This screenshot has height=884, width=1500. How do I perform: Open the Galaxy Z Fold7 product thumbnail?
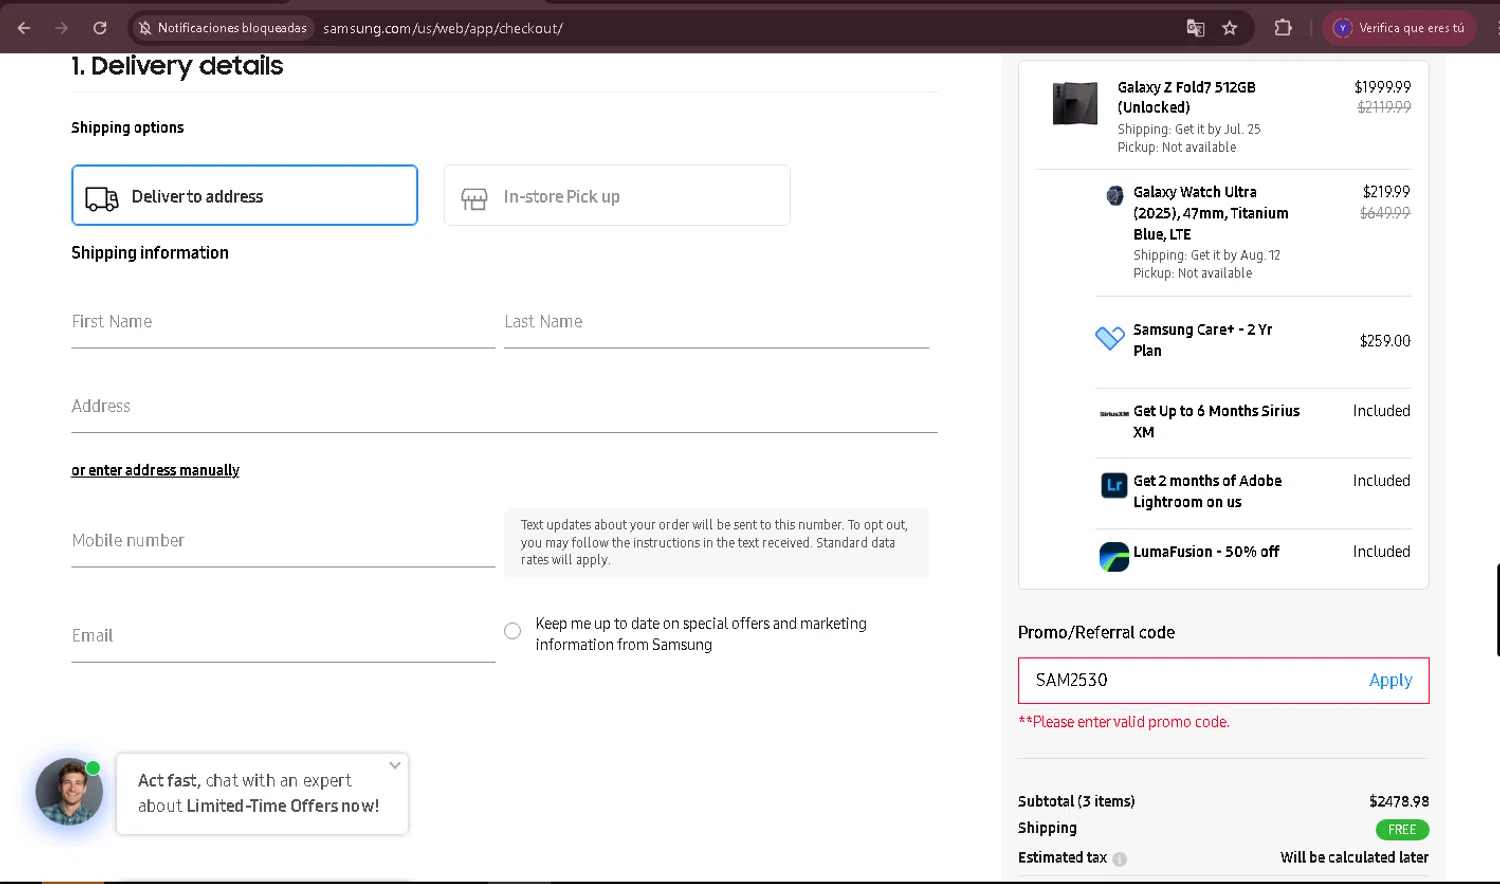[1075, 103]
